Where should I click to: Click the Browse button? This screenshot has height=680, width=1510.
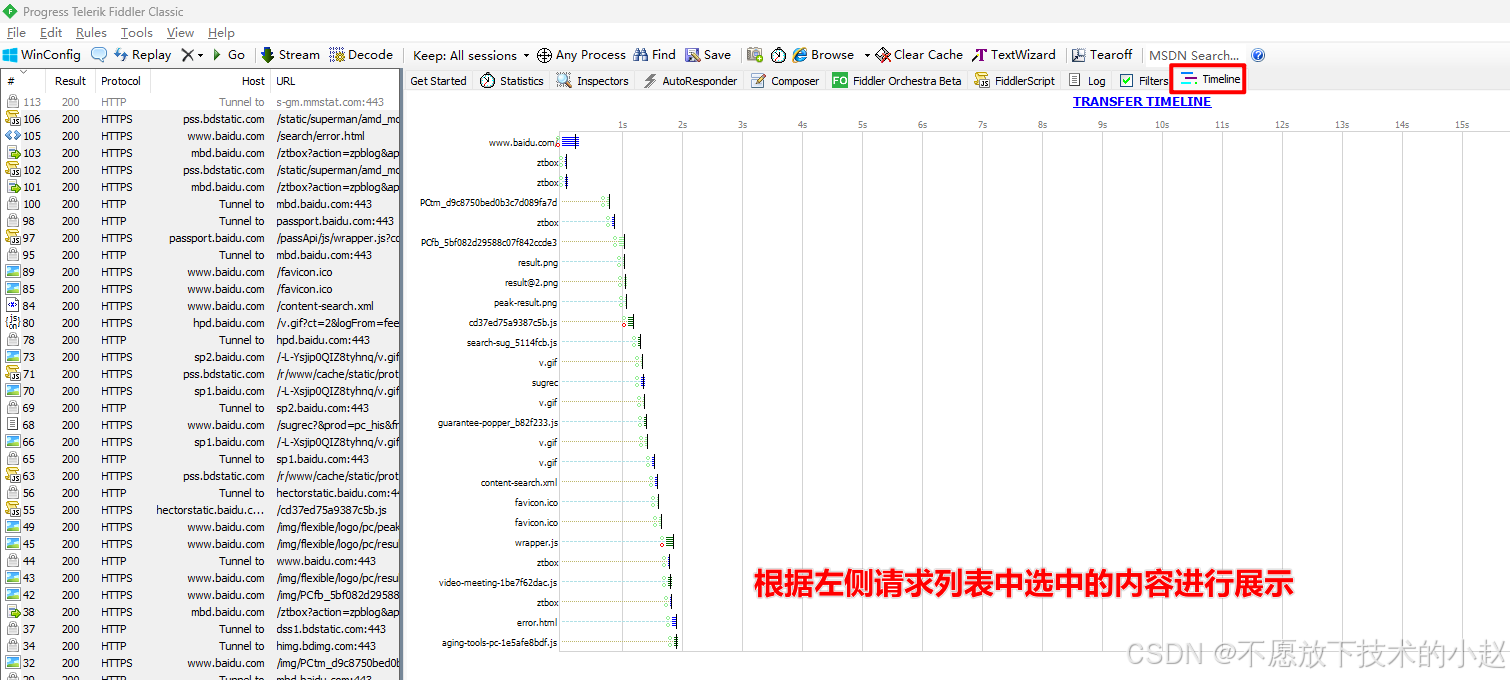click(823, 55)
